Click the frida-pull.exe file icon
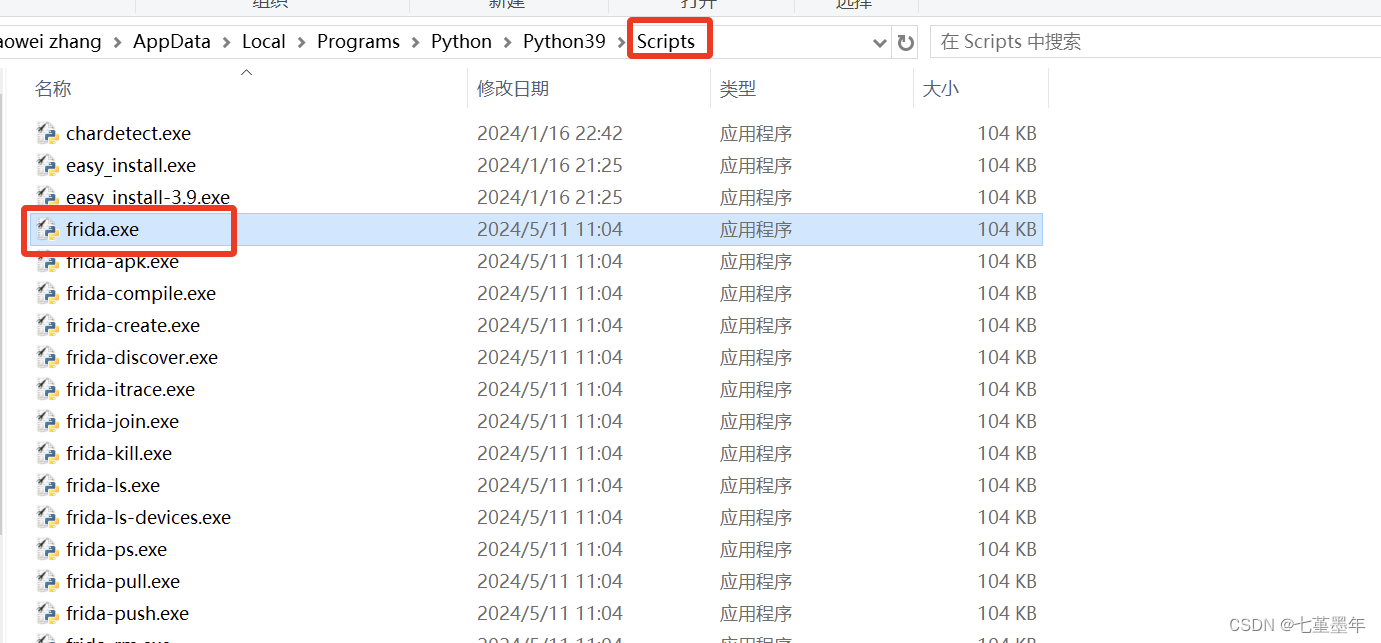 [x=47, y=581]
